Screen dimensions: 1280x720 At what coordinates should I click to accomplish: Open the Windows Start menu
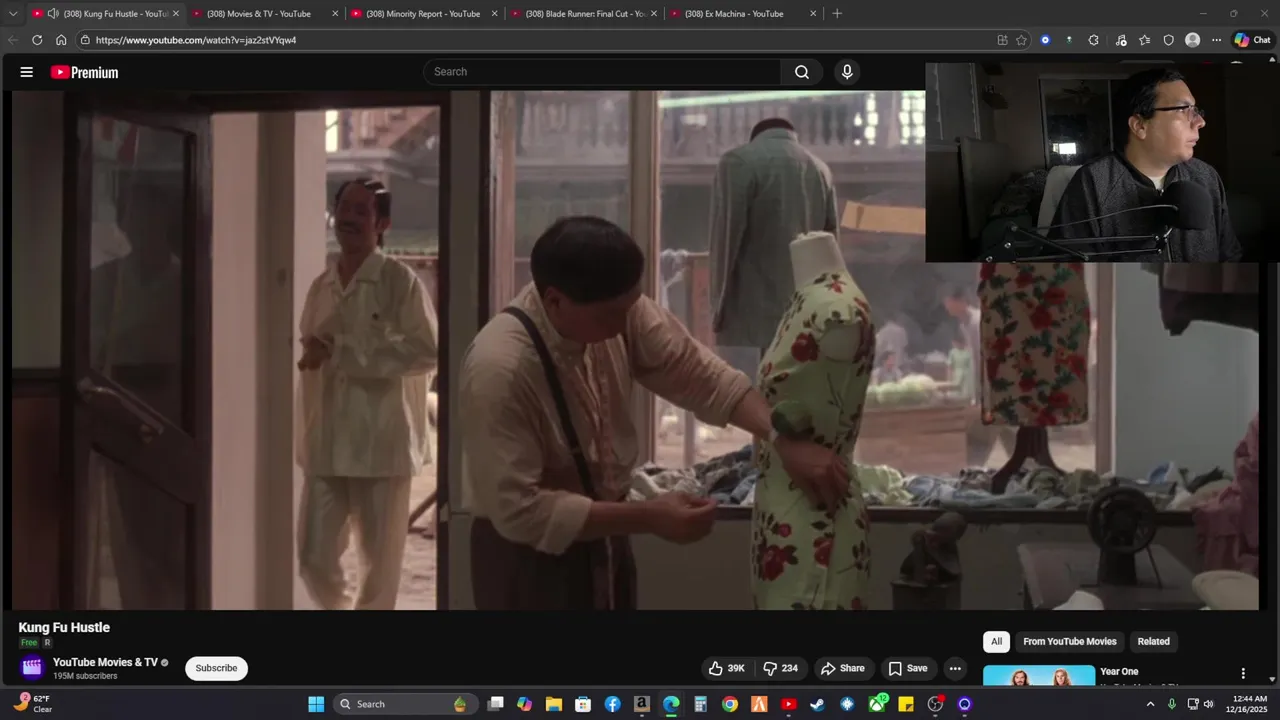coord(316,704)
